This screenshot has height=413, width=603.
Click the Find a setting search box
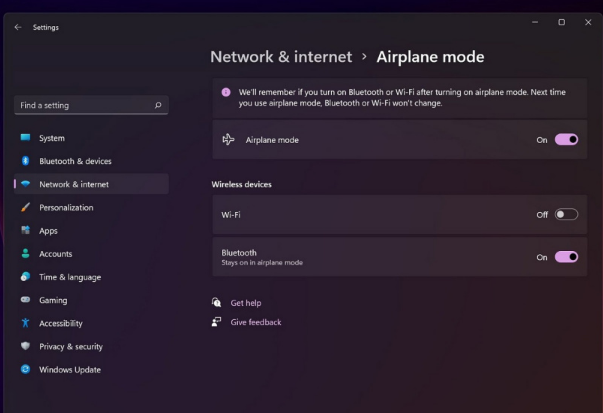(x=85, y=105)
